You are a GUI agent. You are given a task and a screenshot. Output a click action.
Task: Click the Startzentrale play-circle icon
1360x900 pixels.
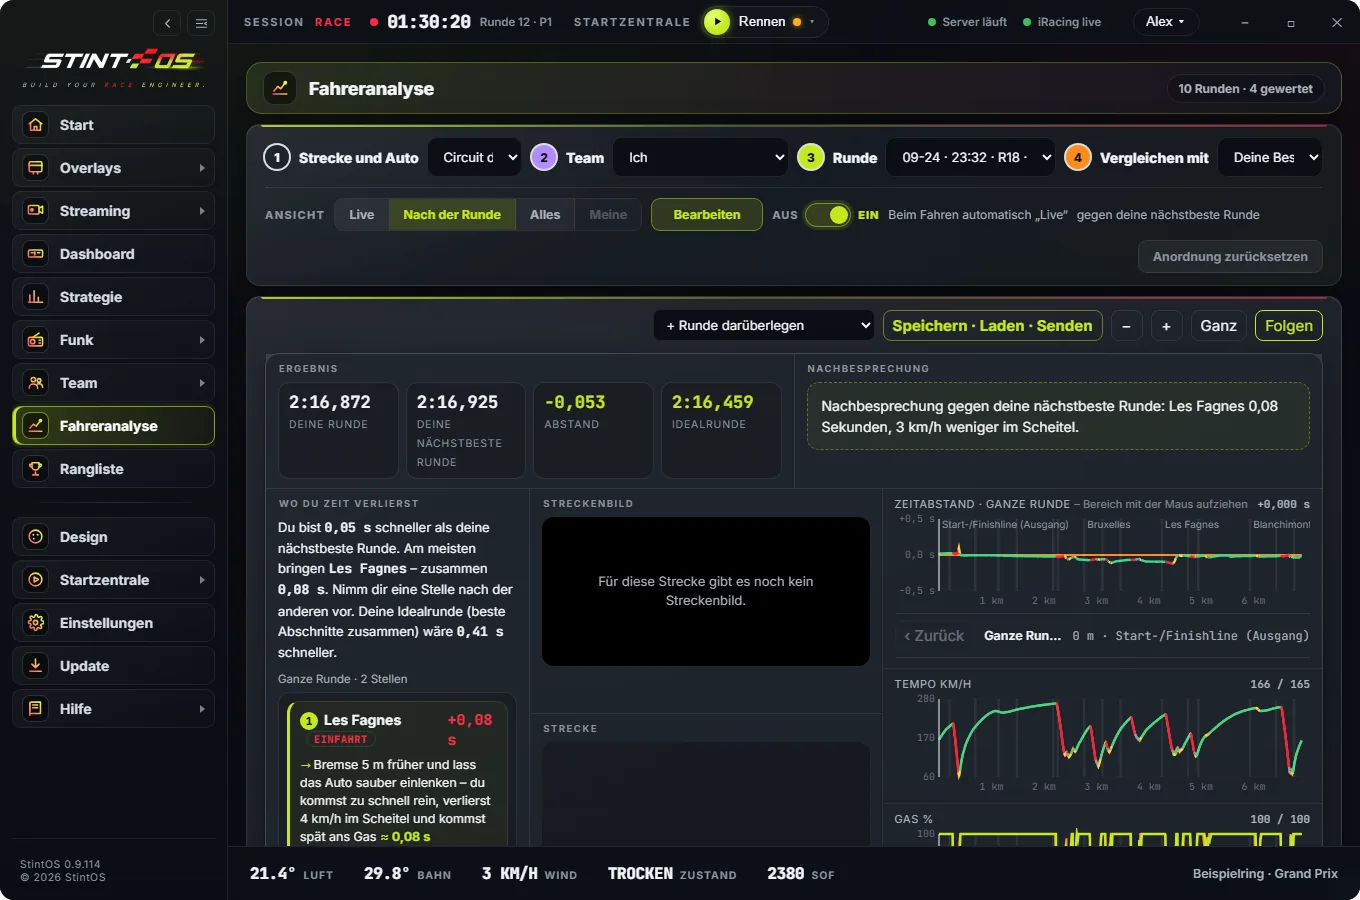36,580
